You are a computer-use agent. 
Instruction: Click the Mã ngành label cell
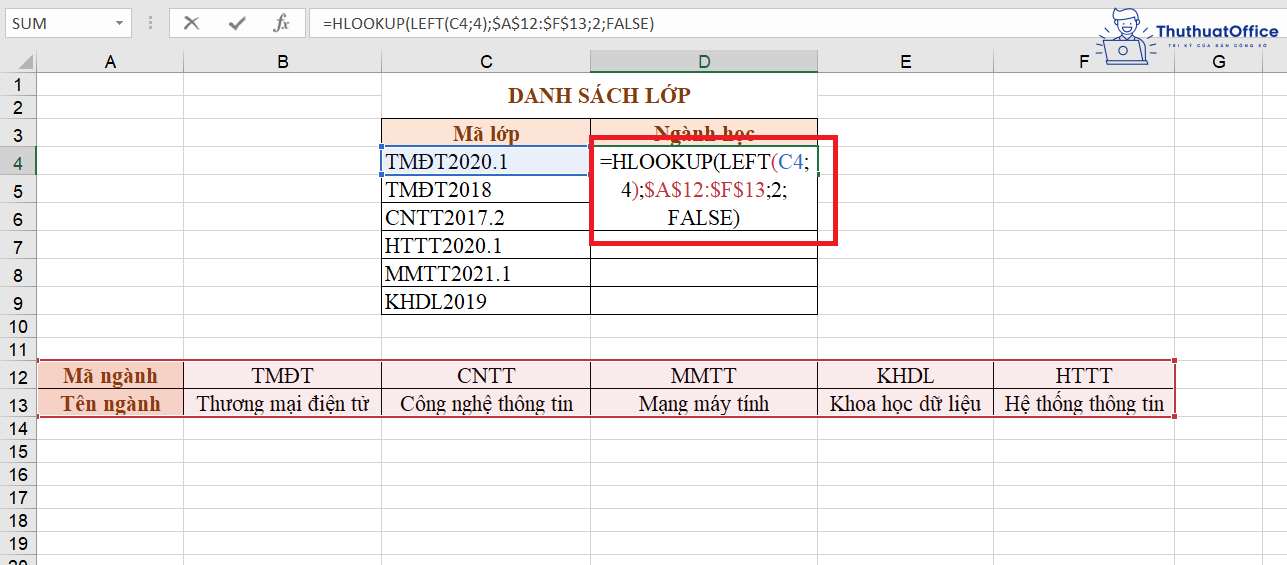click(x=110, y=376)
